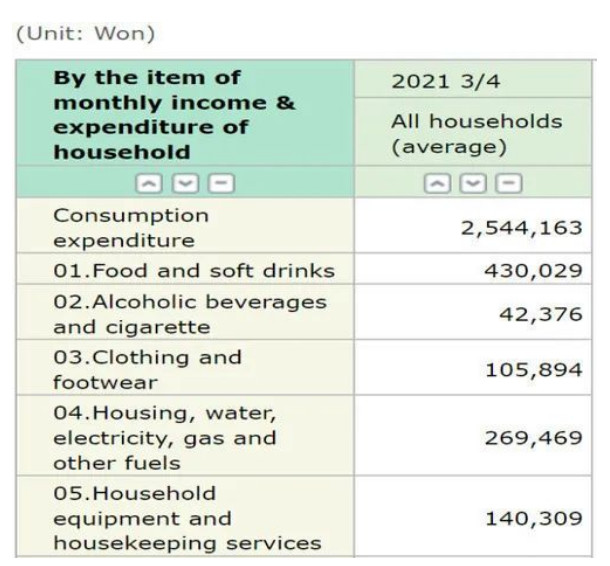Screen dimensions: 610x566
Task: Sort All households column descending arrow
Action: coord(473,183)
